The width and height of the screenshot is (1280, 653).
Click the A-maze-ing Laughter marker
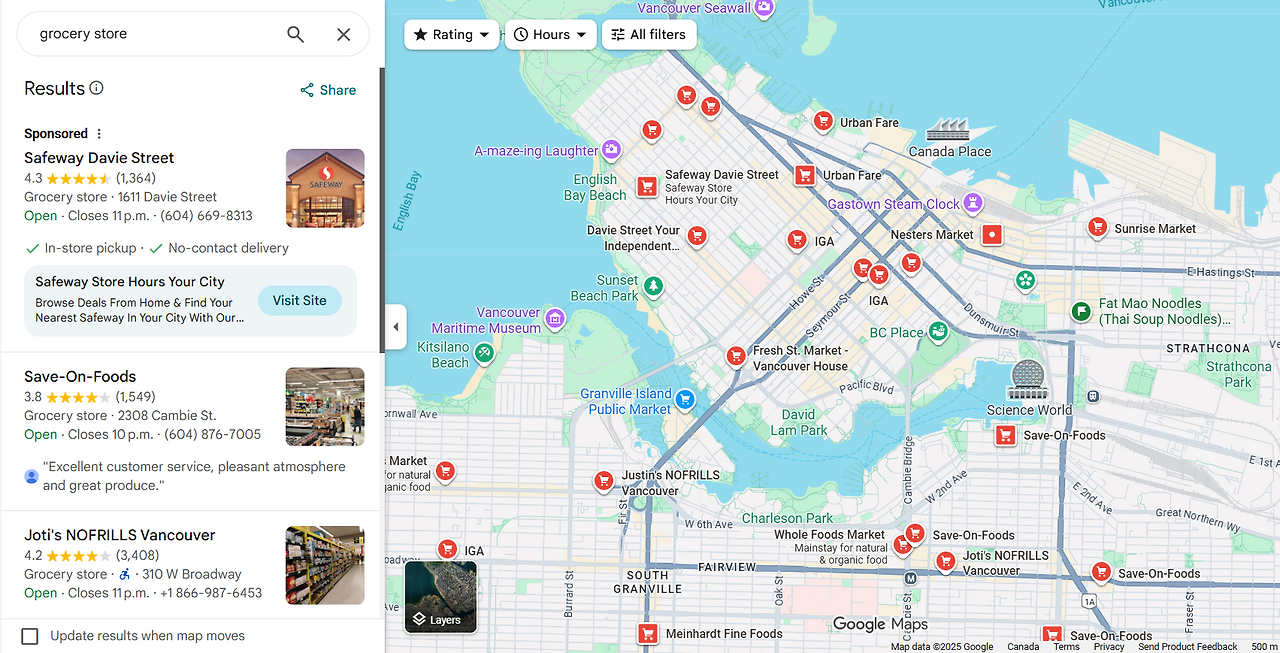click(x=611, y=150)
